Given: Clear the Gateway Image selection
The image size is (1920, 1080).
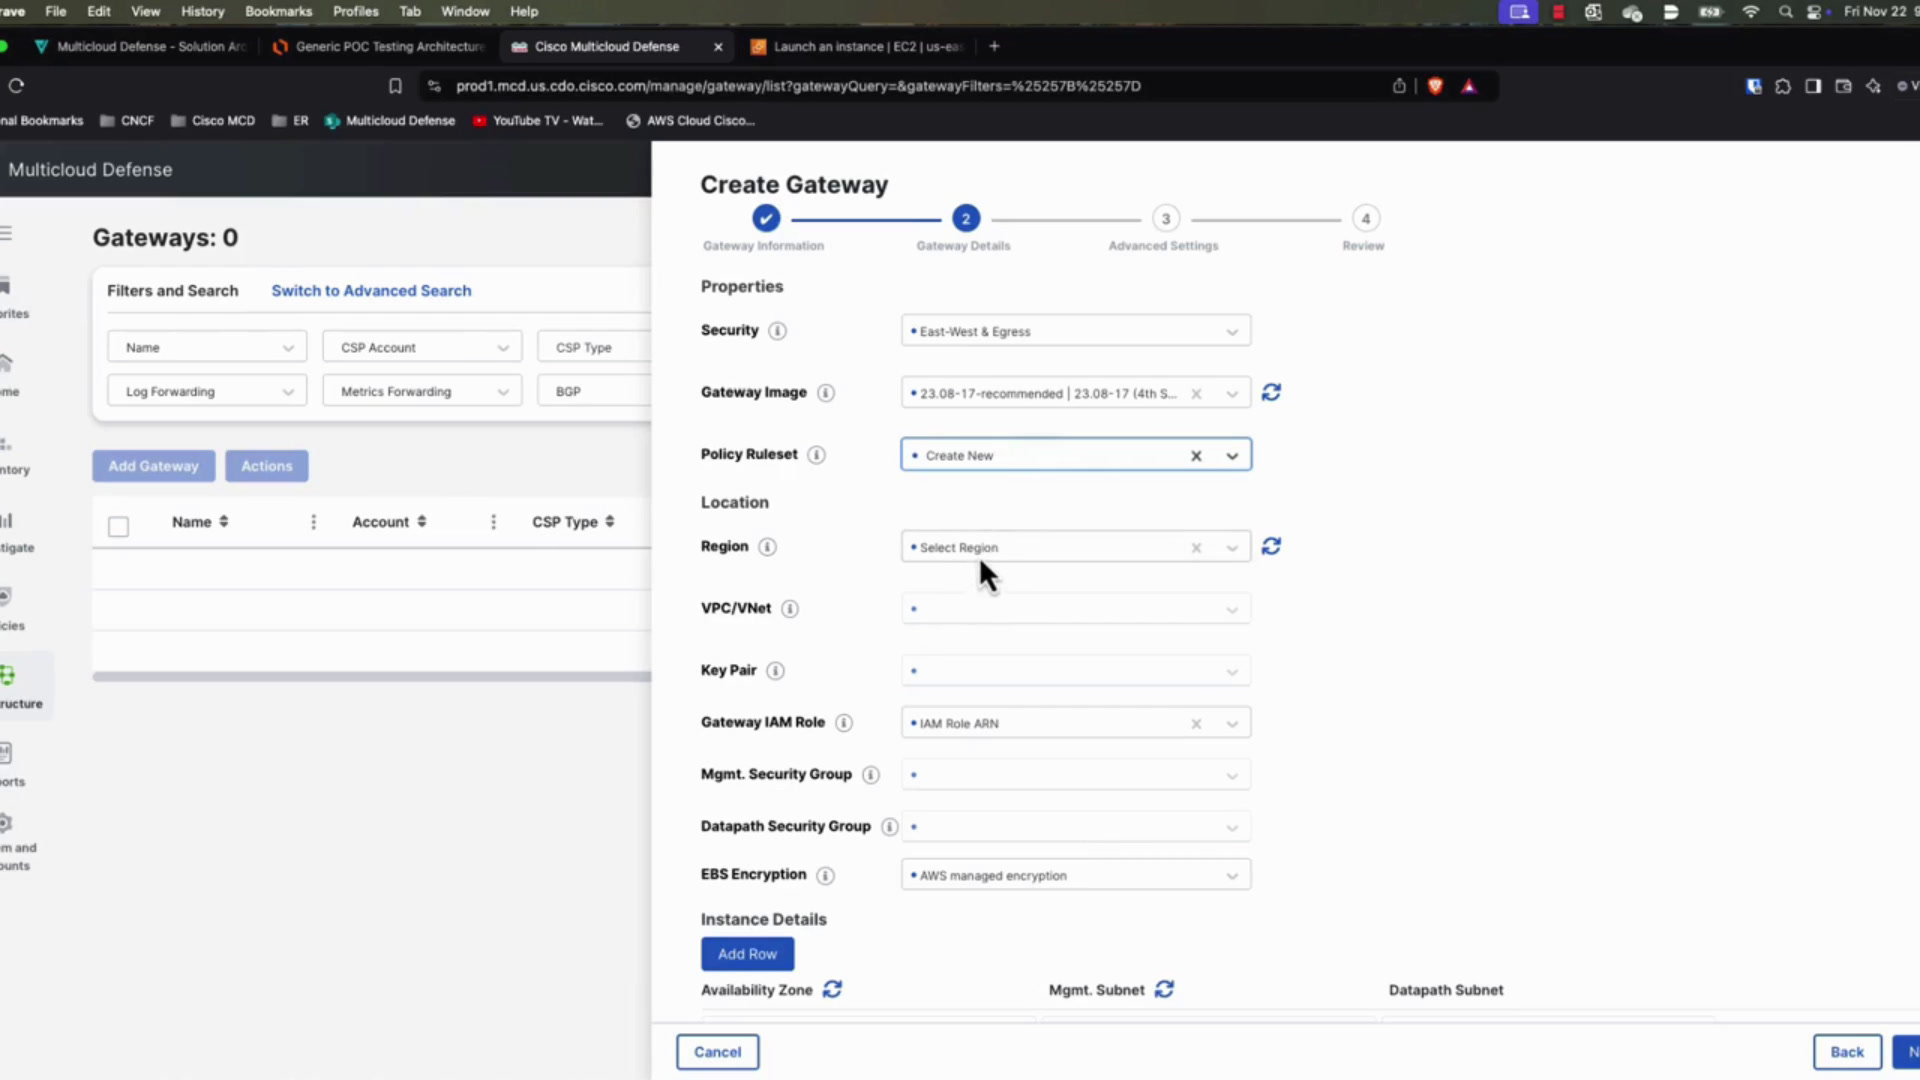Looking at the screenshot, I should pos(1196,394).
